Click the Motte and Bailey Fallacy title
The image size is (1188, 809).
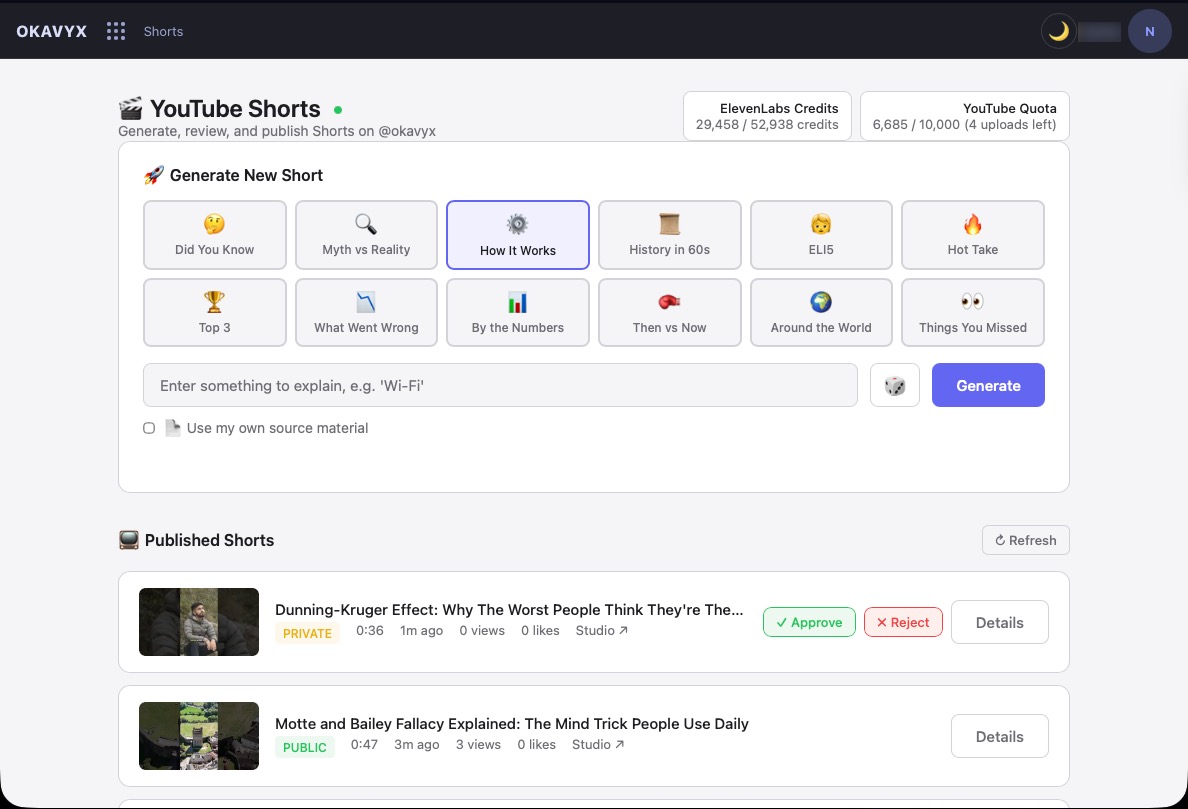pyautogui.click(x=511, y=723)
